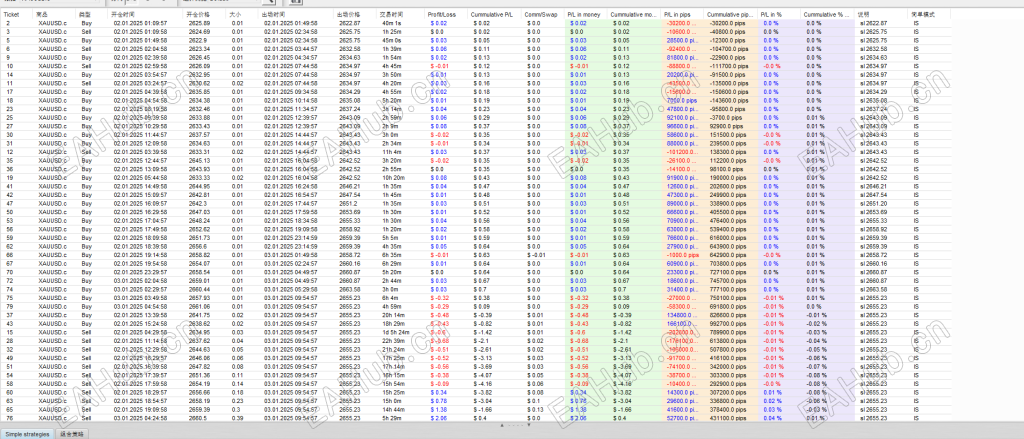
Task: Click Profit/Loss value $ 1.38
Action: pyautogui.click(x=438, y=409)
